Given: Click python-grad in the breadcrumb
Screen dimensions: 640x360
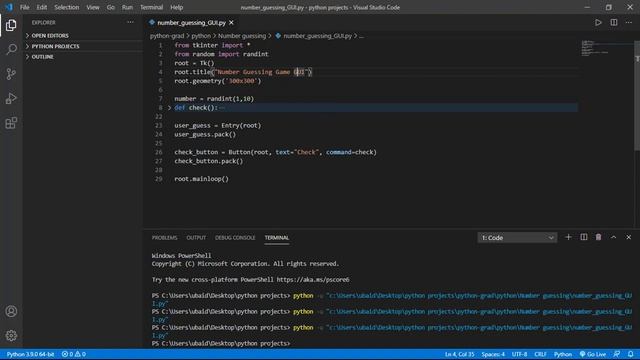Looking at the screenshot, I should coord(167,36).
